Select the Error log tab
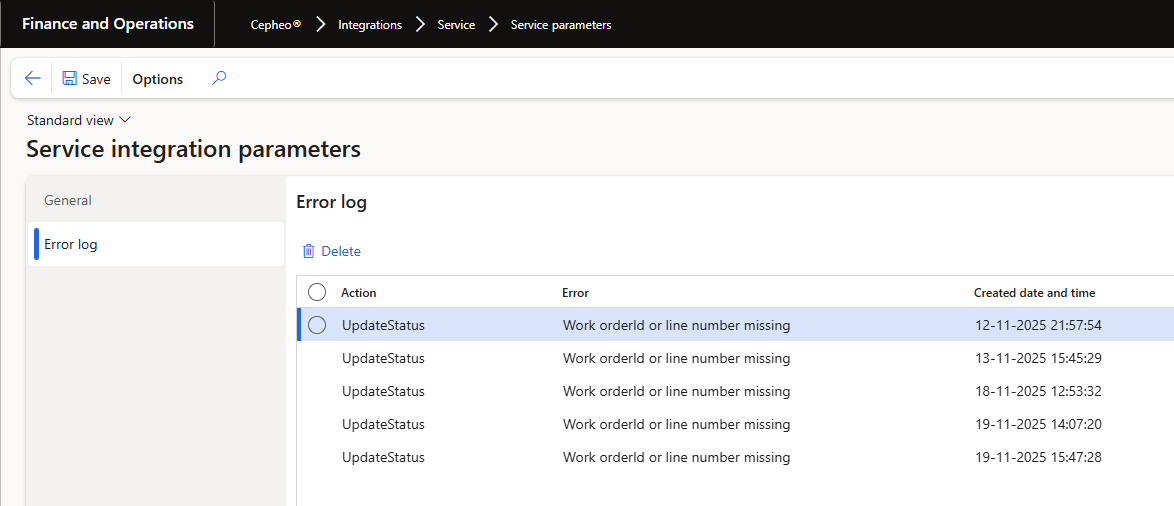 [x=71, y=244]
